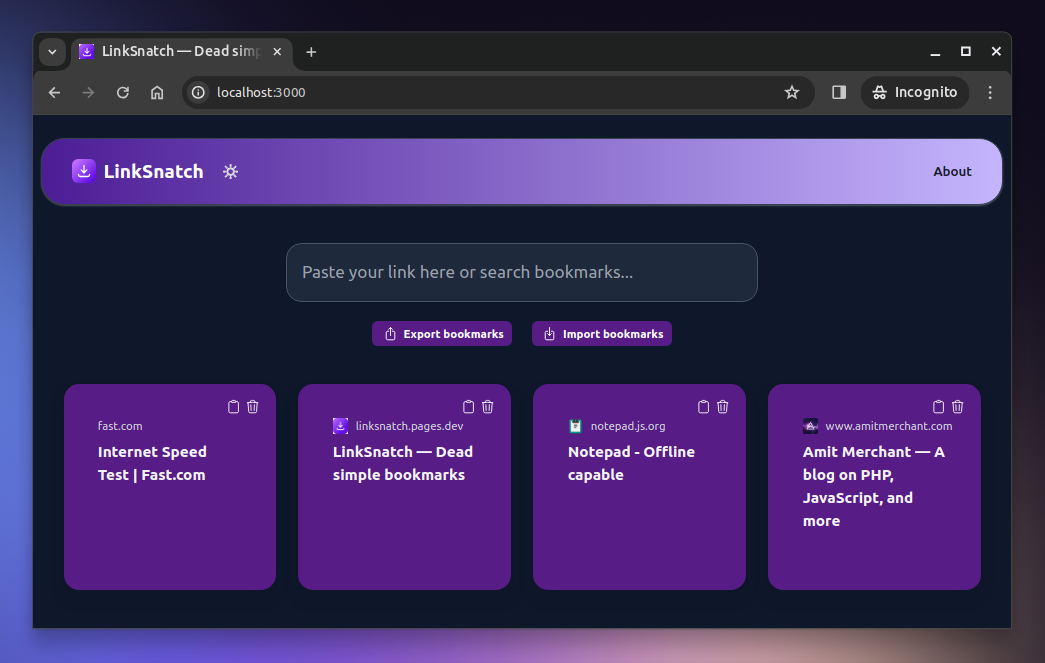Delete the www.amitmerchant.com bookmark
The image size is (1045, 663).
958,406
